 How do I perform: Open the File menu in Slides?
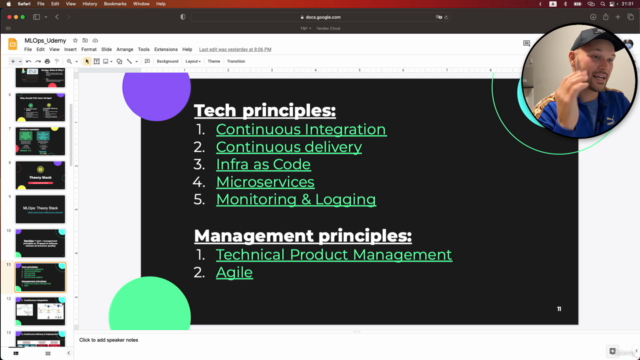[x=28, y=49]
